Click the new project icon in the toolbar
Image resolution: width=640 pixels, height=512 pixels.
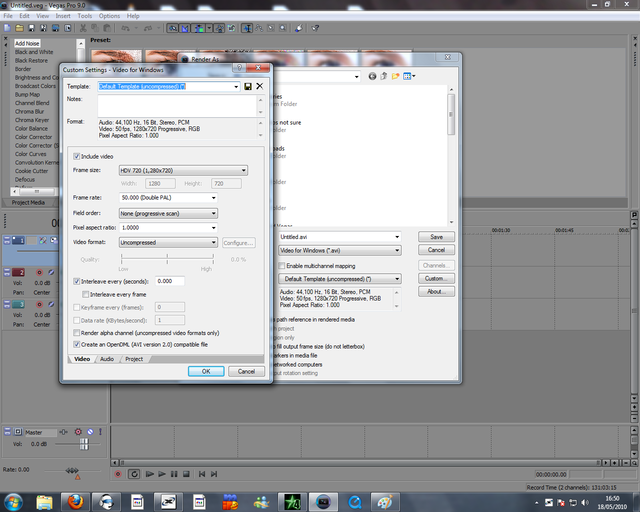[7, 28]
